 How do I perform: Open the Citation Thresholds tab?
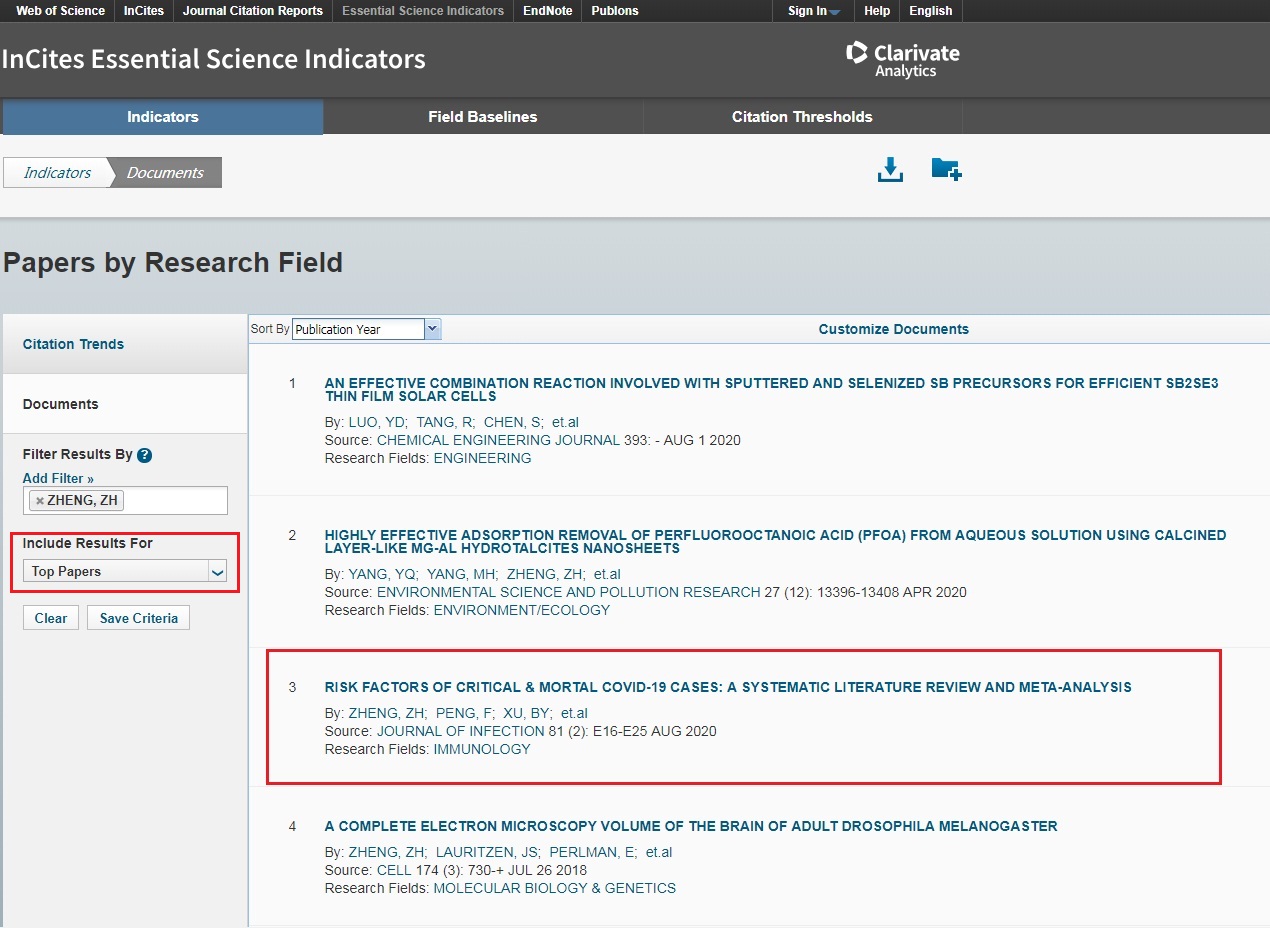[x=802, y=117]
